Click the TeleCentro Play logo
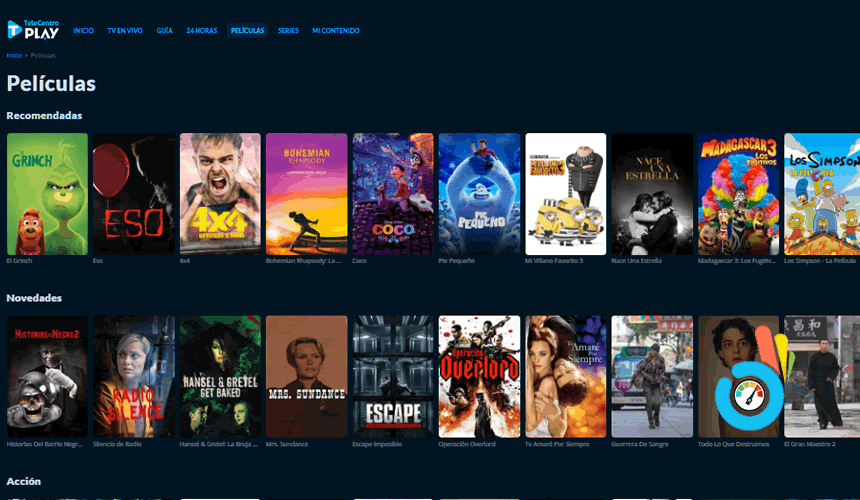The height and width of the screenshot is (500, 860). (x=33, y=30)
